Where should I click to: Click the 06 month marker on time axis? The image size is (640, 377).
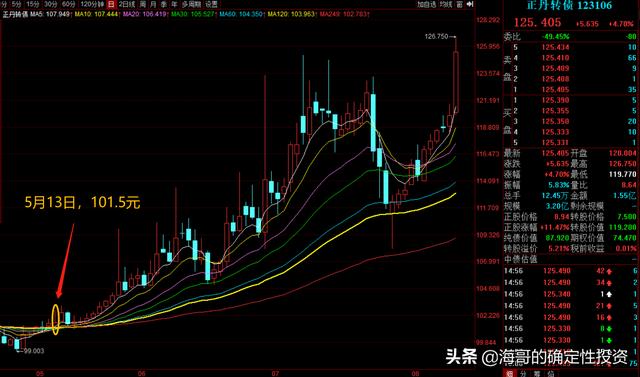pyautogui.click(x=141, y=373)
